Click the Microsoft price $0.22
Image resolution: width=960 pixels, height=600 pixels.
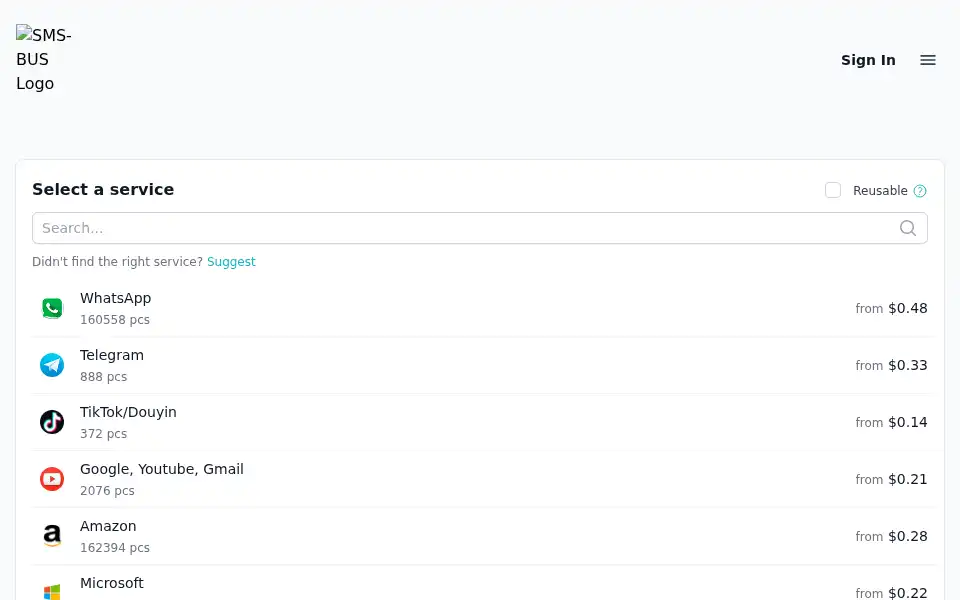coord(907,593)
